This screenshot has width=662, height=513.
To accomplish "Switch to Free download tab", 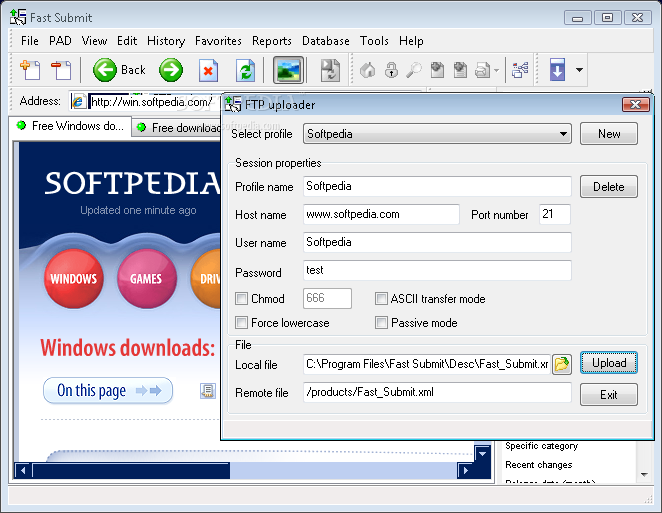I will pyautogui.click(x=177, y=128).
